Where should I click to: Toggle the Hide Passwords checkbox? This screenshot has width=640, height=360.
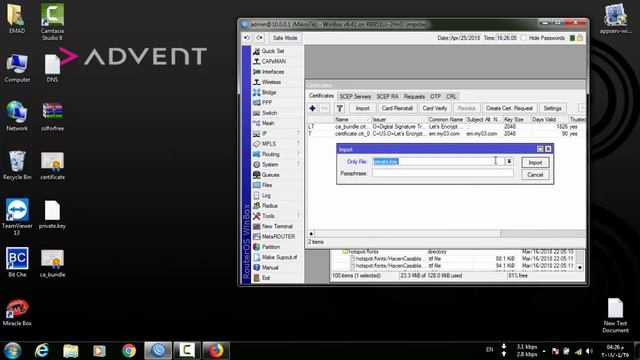523,38
